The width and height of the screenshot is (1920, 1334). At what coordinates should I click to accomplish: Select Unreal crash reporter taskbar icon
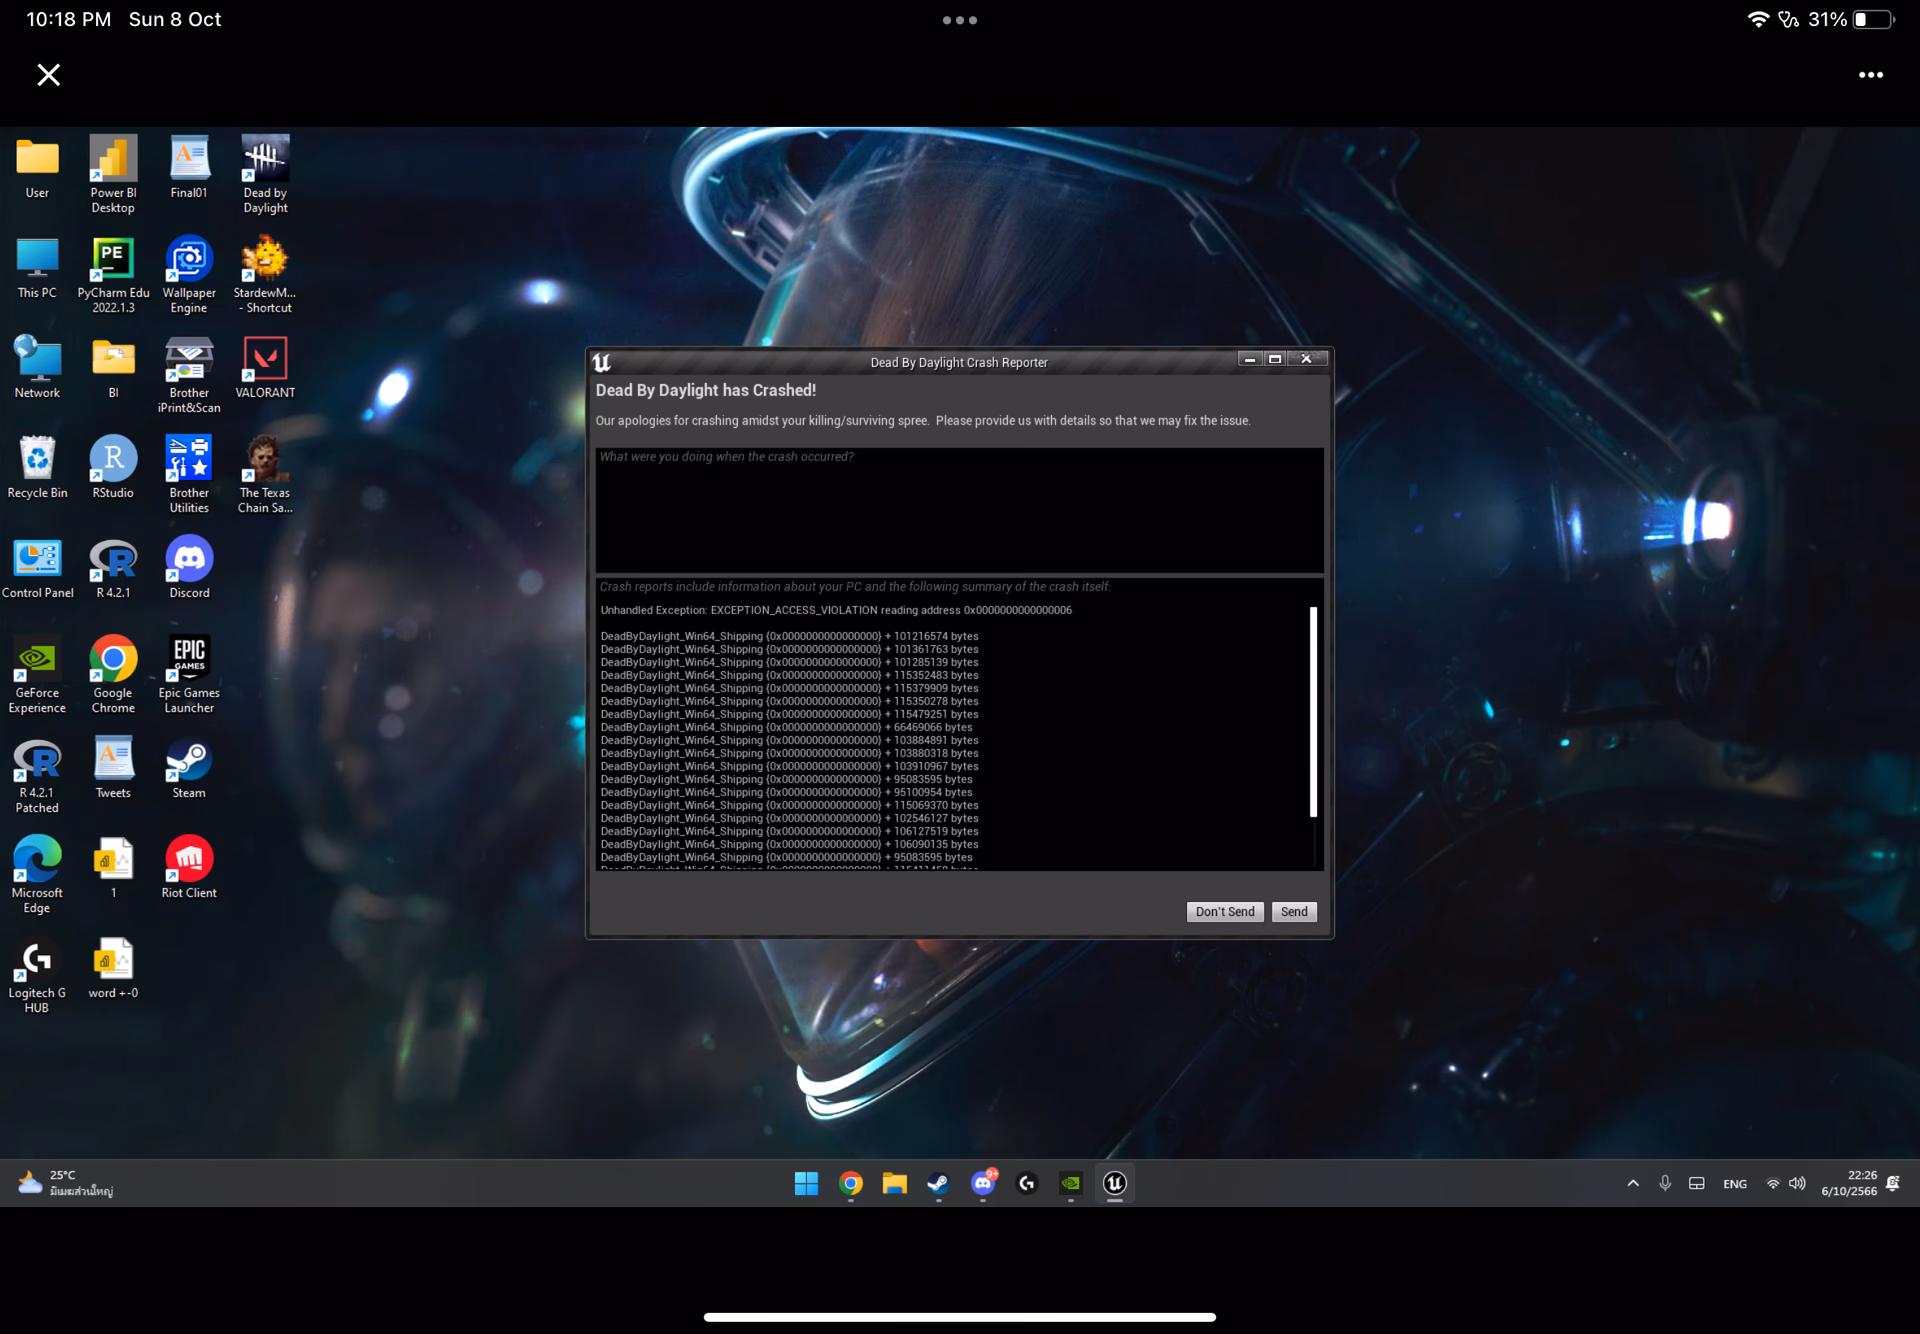(1115, 1183)
